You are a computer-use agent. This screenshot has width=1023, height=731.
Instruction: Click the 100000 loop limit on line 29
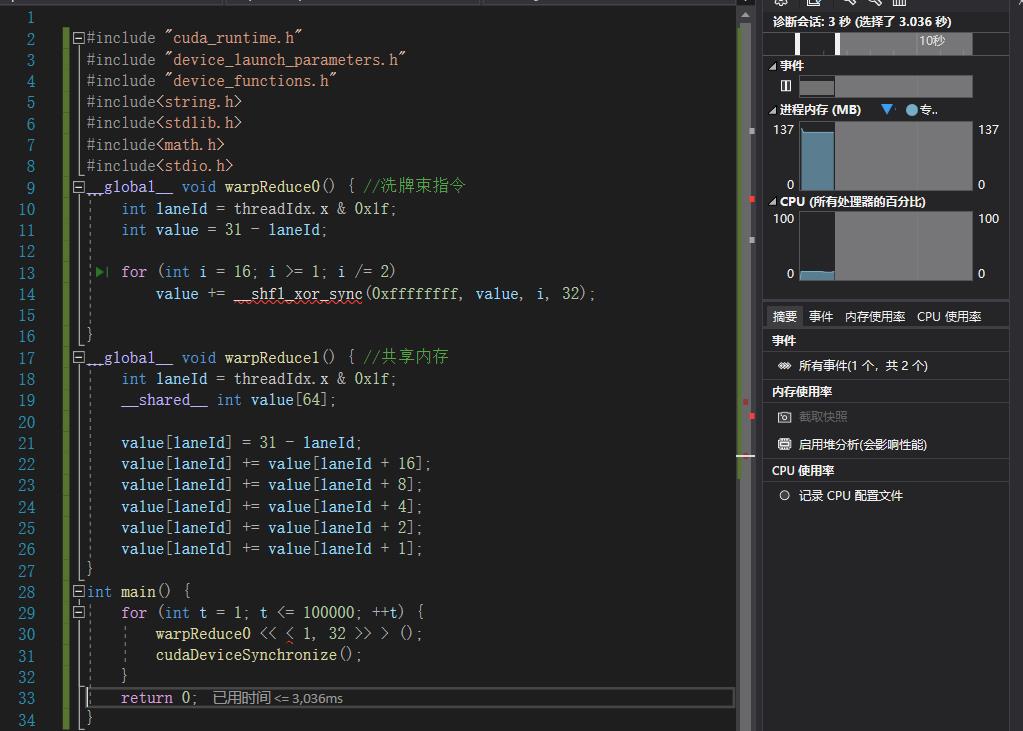tap(329, 612)
